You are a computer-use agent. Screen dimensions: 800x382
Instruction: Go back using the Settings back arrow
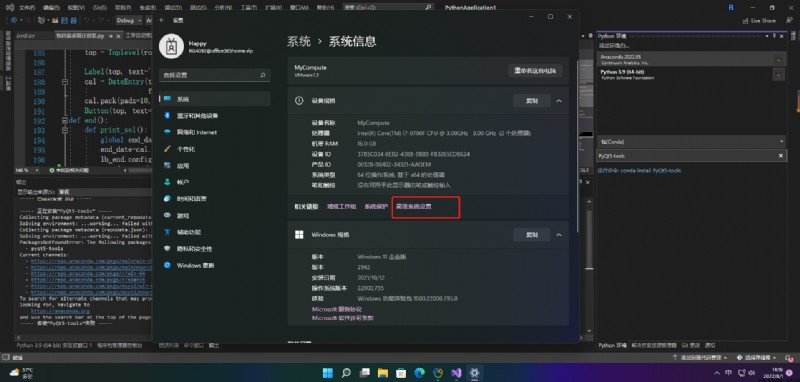[x=162, y=20]
